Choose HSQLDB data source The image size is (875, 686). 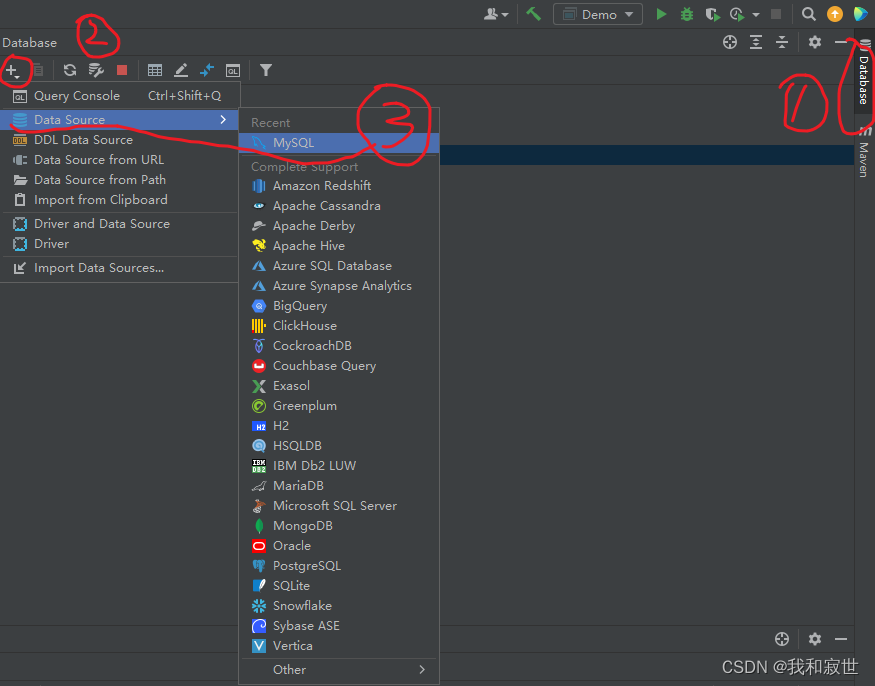point(339,445)
